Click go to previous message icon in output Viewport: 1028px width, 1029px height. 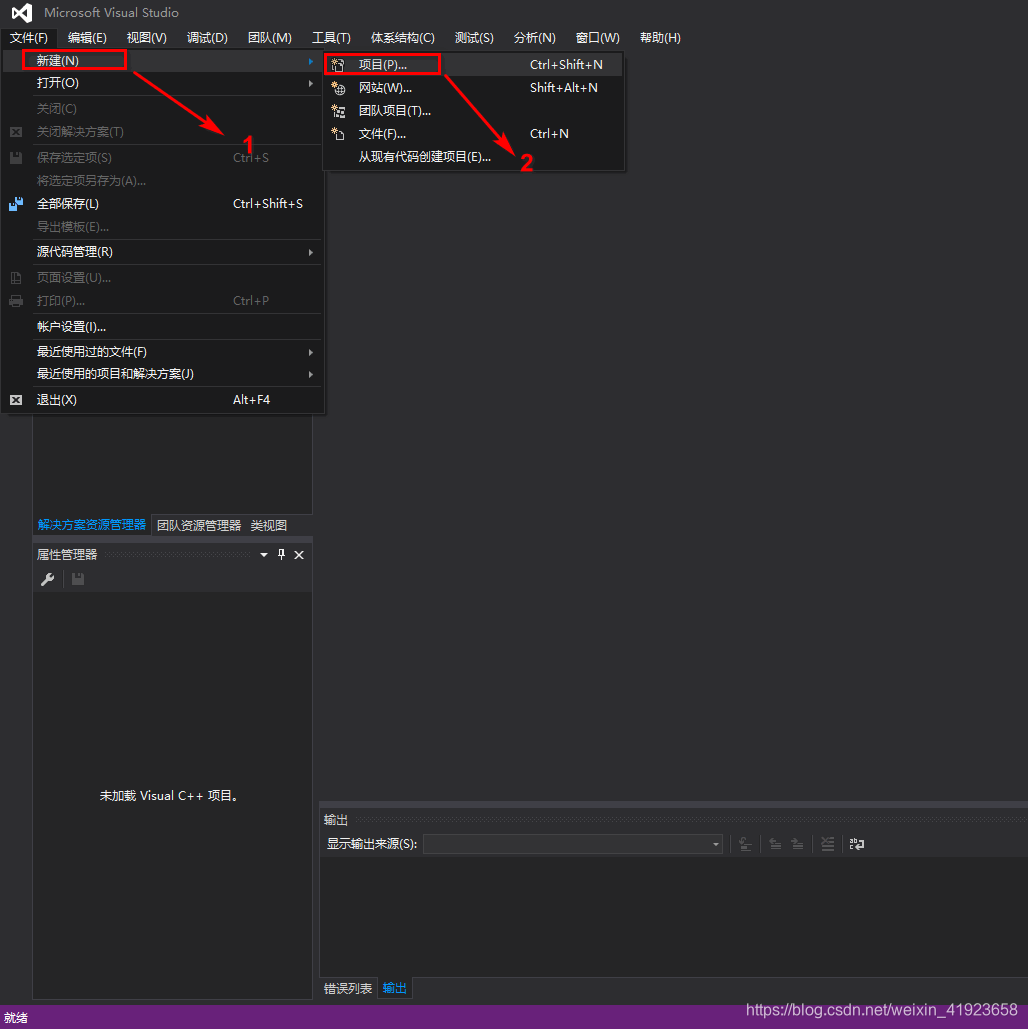[x=775, y=844]
